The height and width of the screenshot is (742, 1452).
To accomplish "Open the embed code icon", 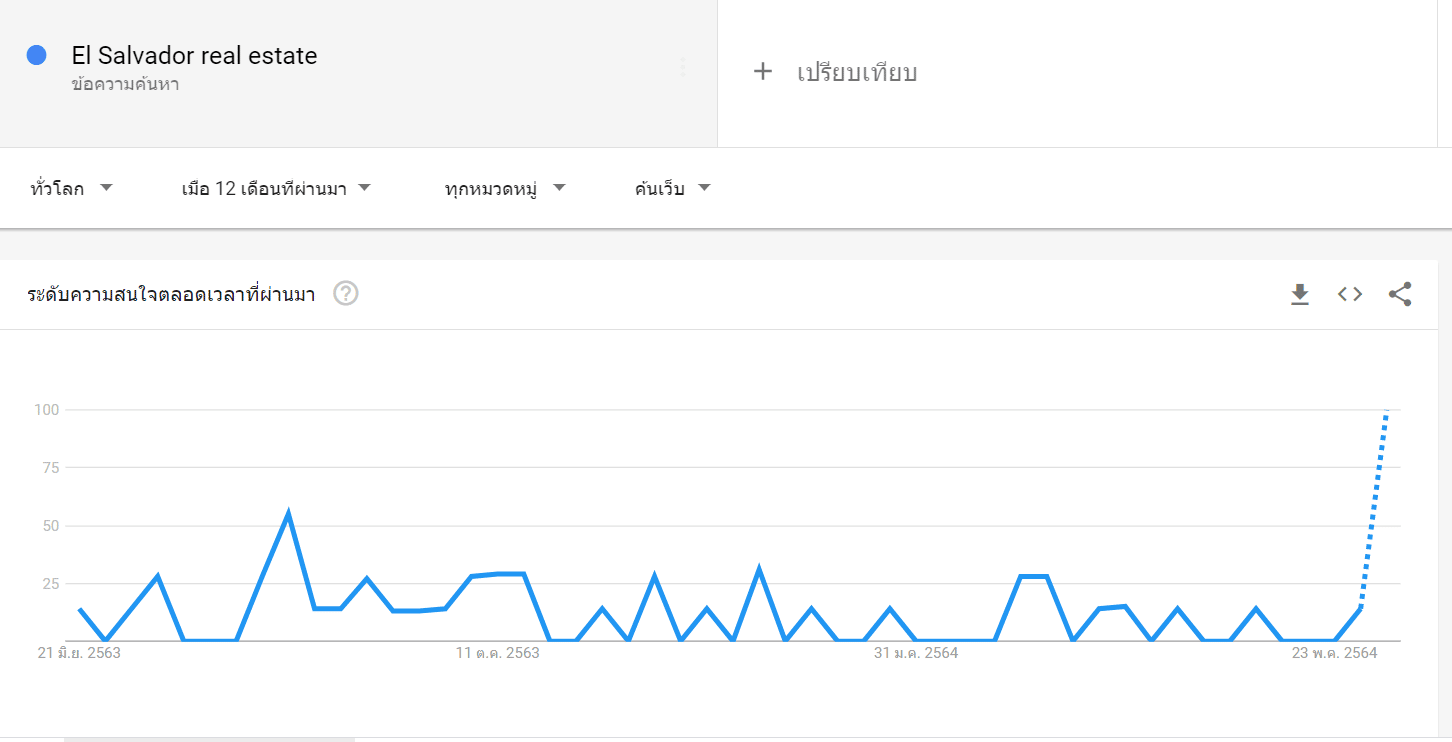I will [1350, 294].
